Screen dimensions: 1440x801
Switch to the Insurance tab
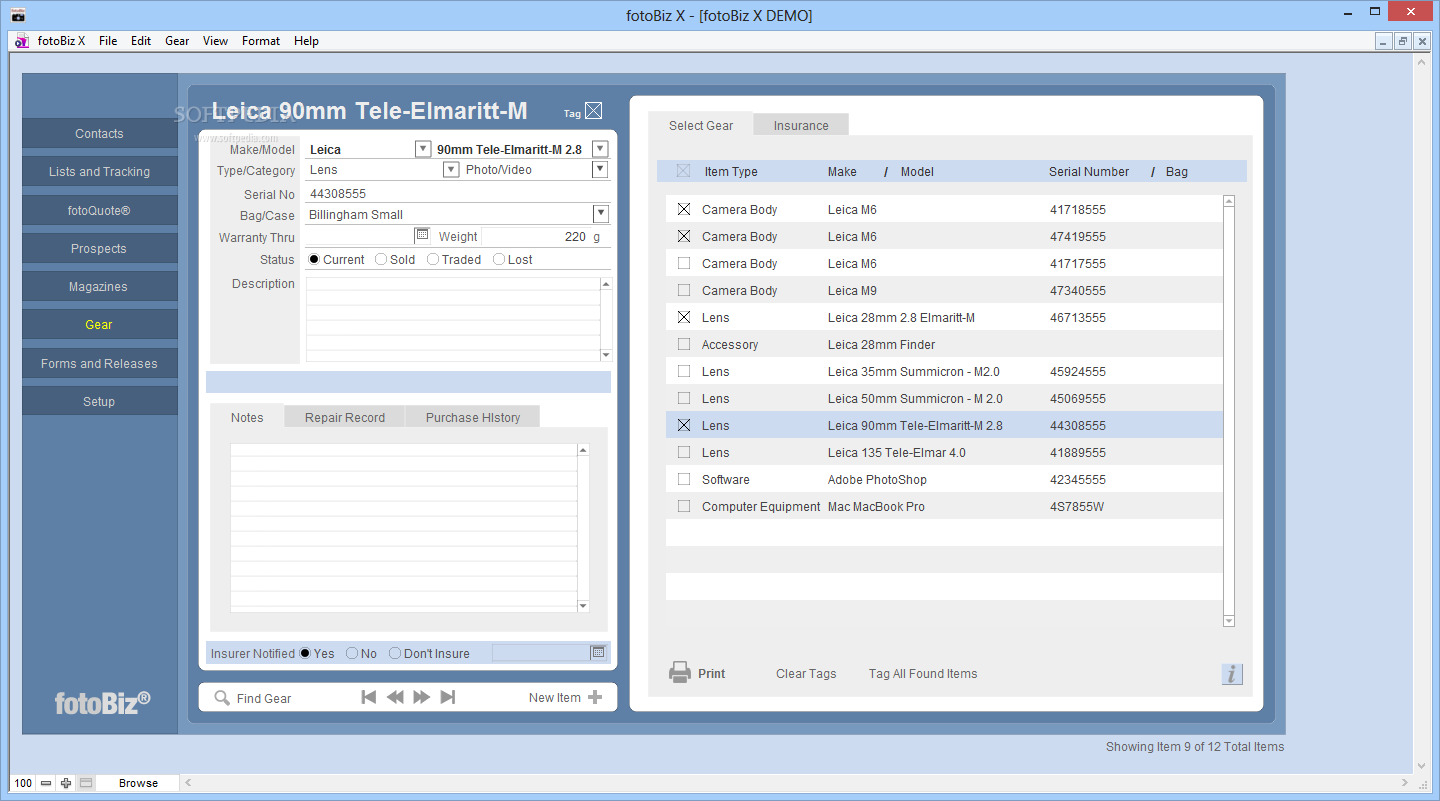pyautogui.click(x=801, y=125)
